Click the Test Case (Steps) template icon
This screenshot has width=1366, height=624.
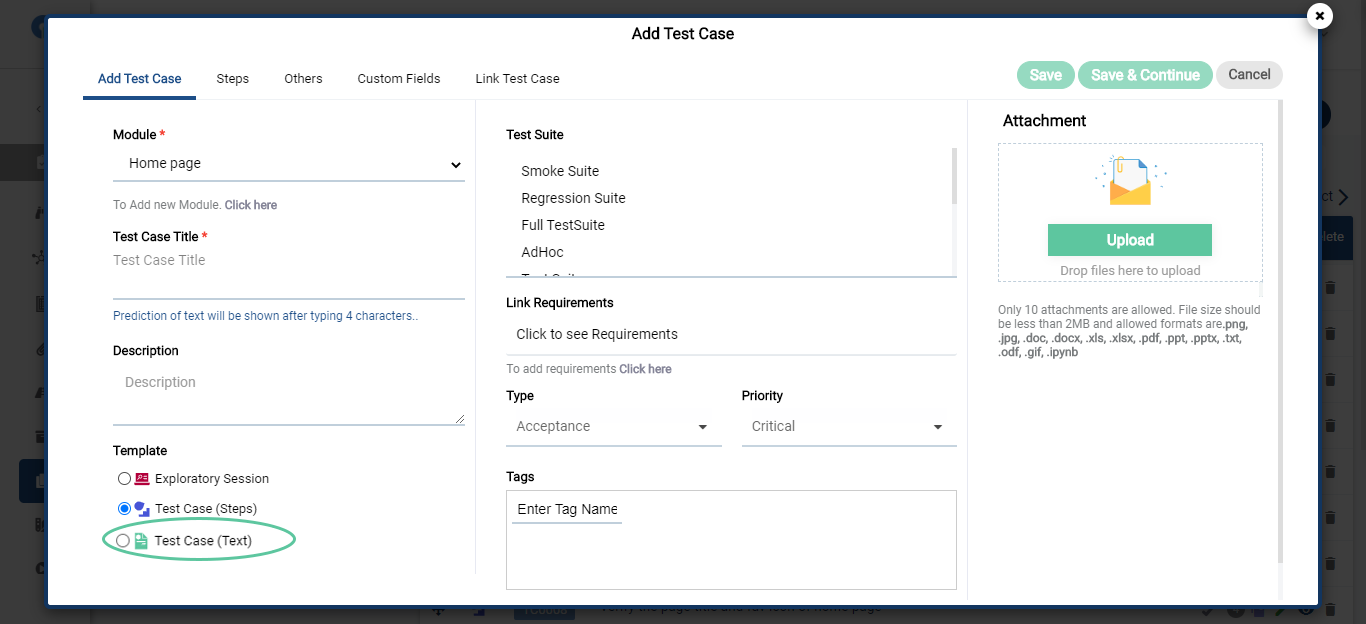point(142,509)
